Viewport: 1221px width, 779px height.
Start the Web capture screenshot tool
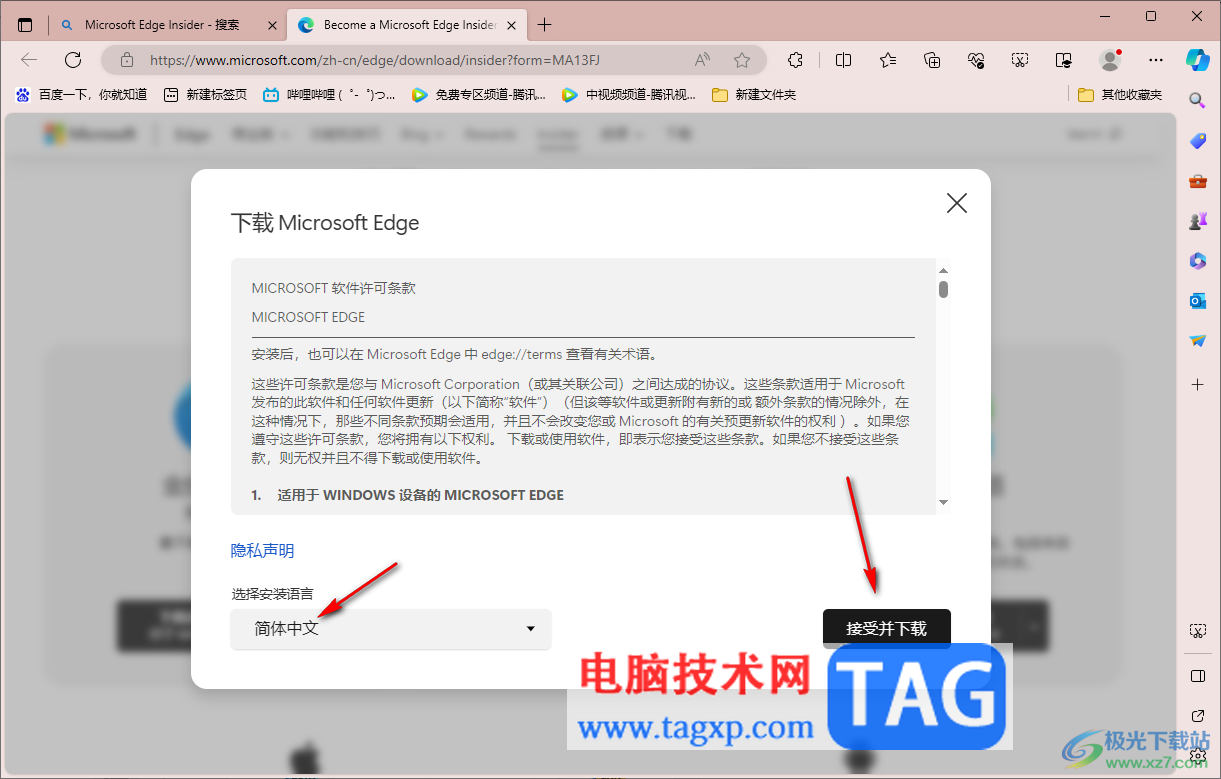coord(1020,60)
